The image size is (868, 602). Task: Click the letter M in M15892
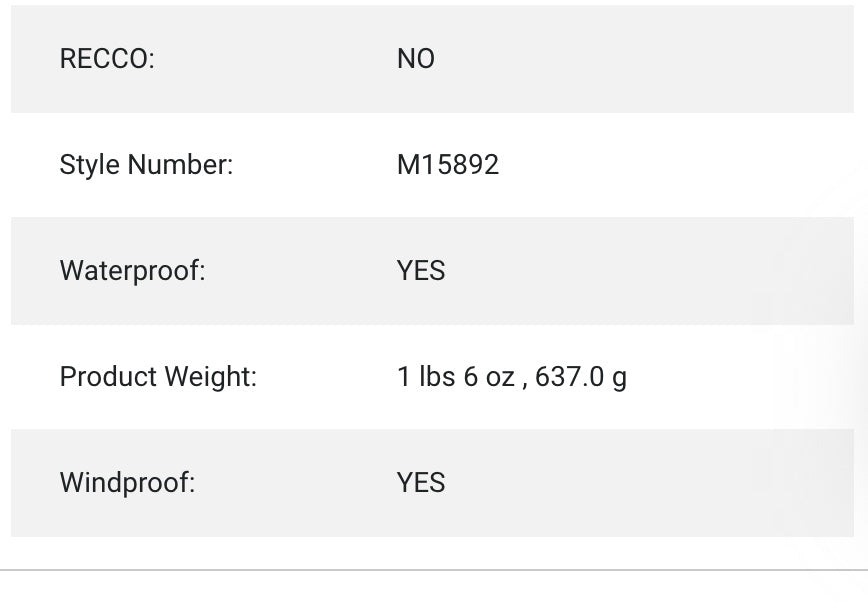pos(407,165)
